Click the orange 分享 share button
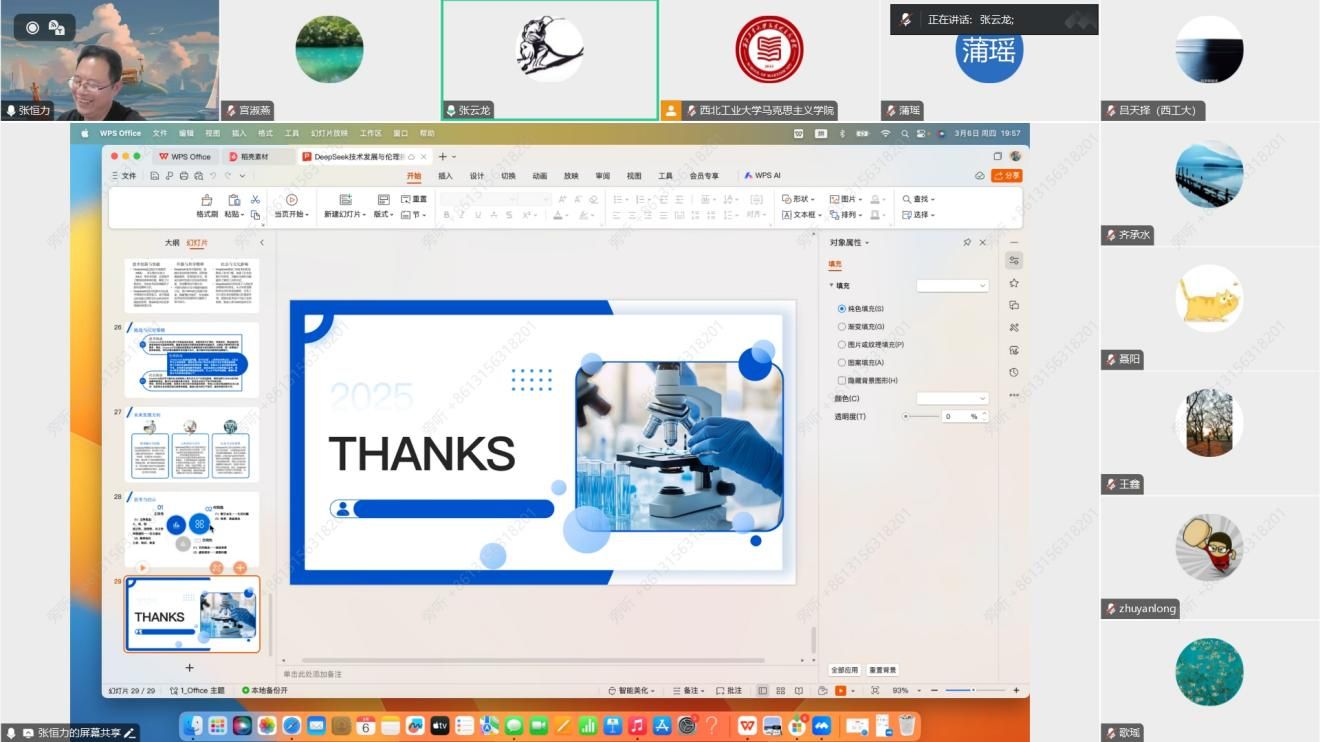Image resolution: width=1320 pixels, height=742 pixels. pos(1007,176)
